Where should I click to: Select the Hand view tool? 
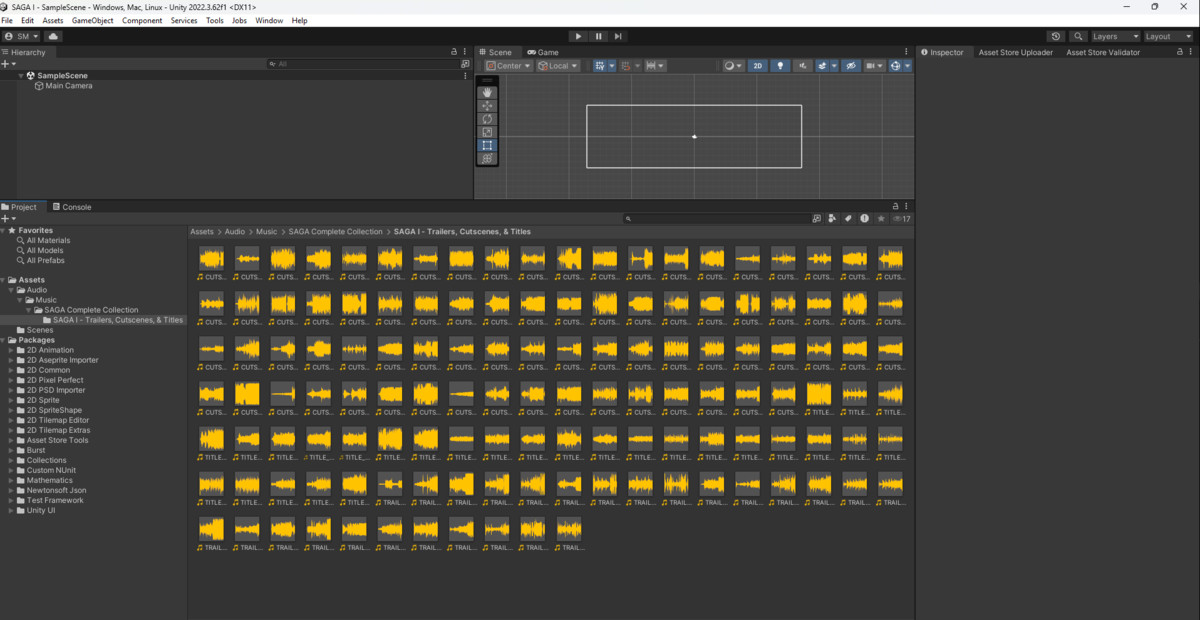tap(487, 93)
